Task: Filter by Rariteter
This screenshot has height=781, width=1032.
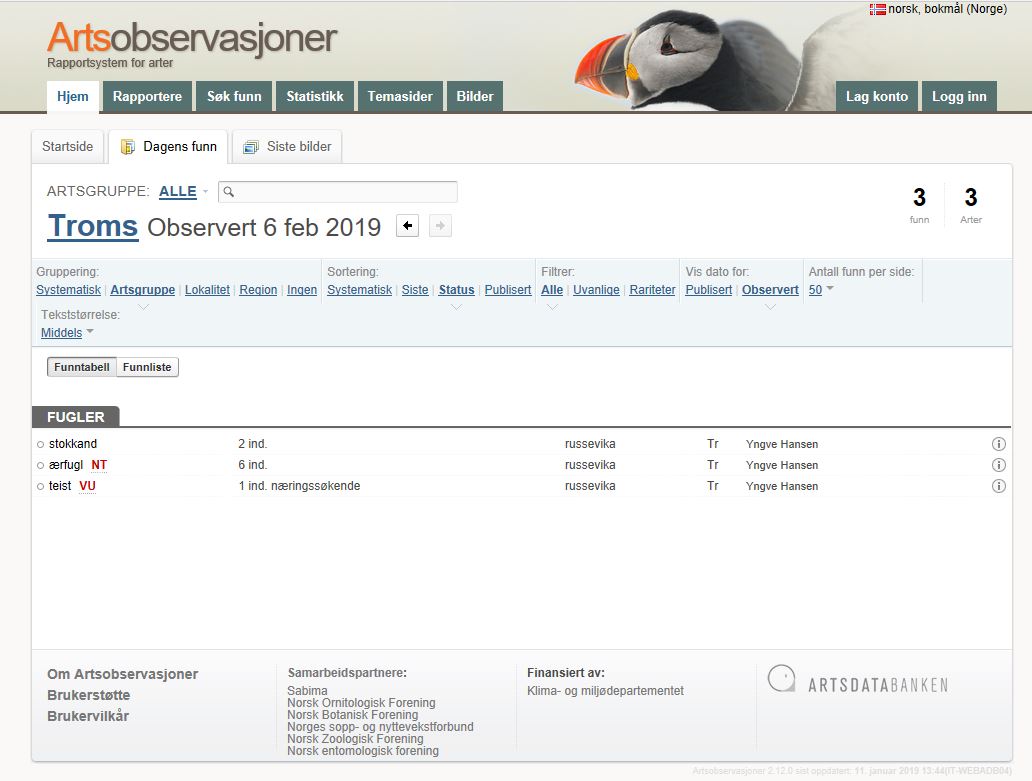Action: (652, 290)
